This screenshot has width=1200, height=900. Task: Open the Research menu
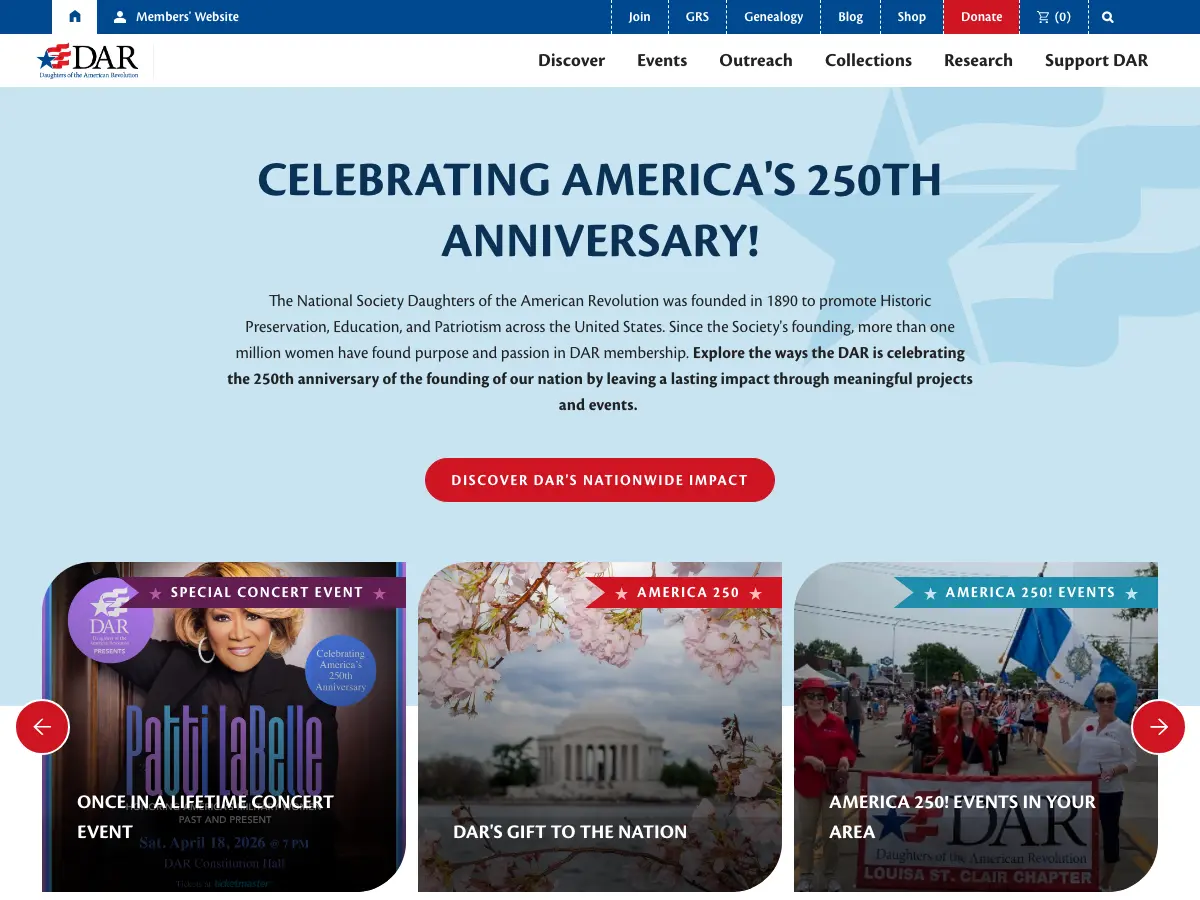click(978, 60)
